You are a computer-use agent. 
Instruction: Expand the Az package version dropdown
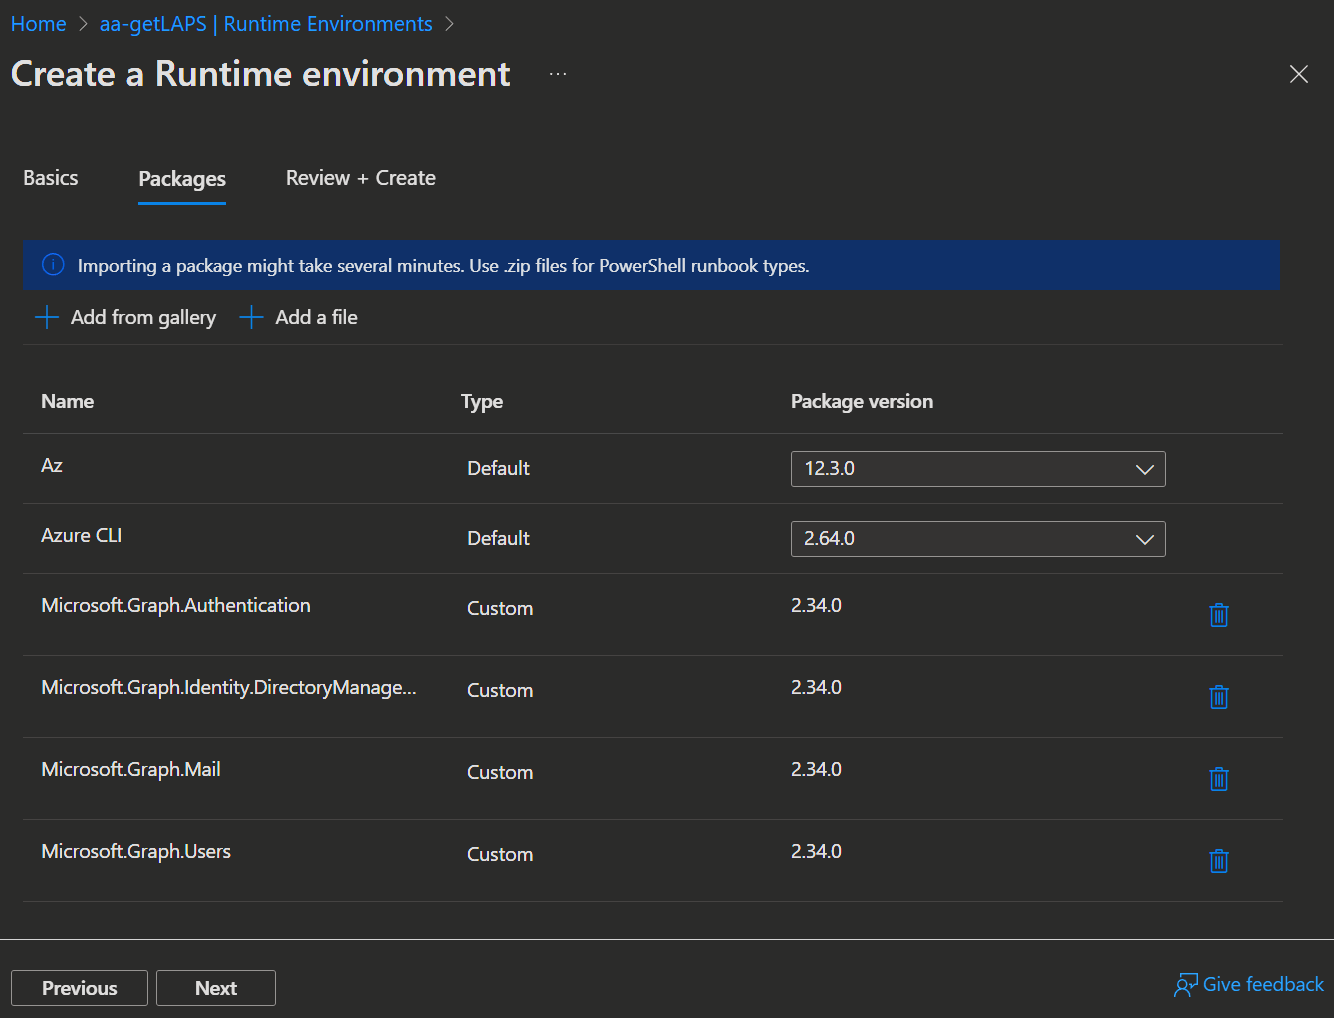[977, 469]
